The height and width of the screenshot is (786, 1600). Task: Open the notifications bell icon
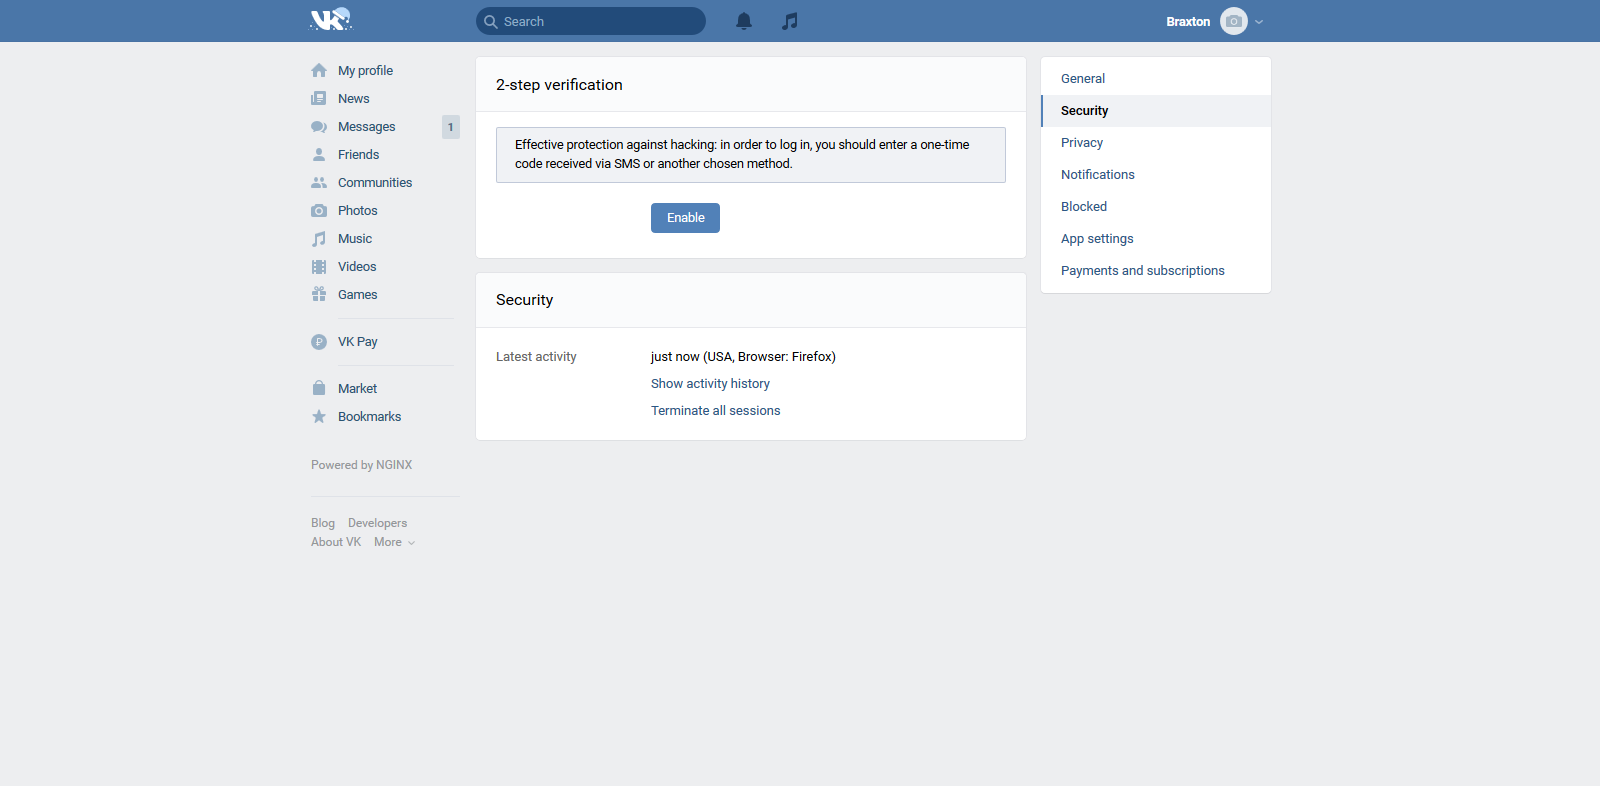coord(744,21)
